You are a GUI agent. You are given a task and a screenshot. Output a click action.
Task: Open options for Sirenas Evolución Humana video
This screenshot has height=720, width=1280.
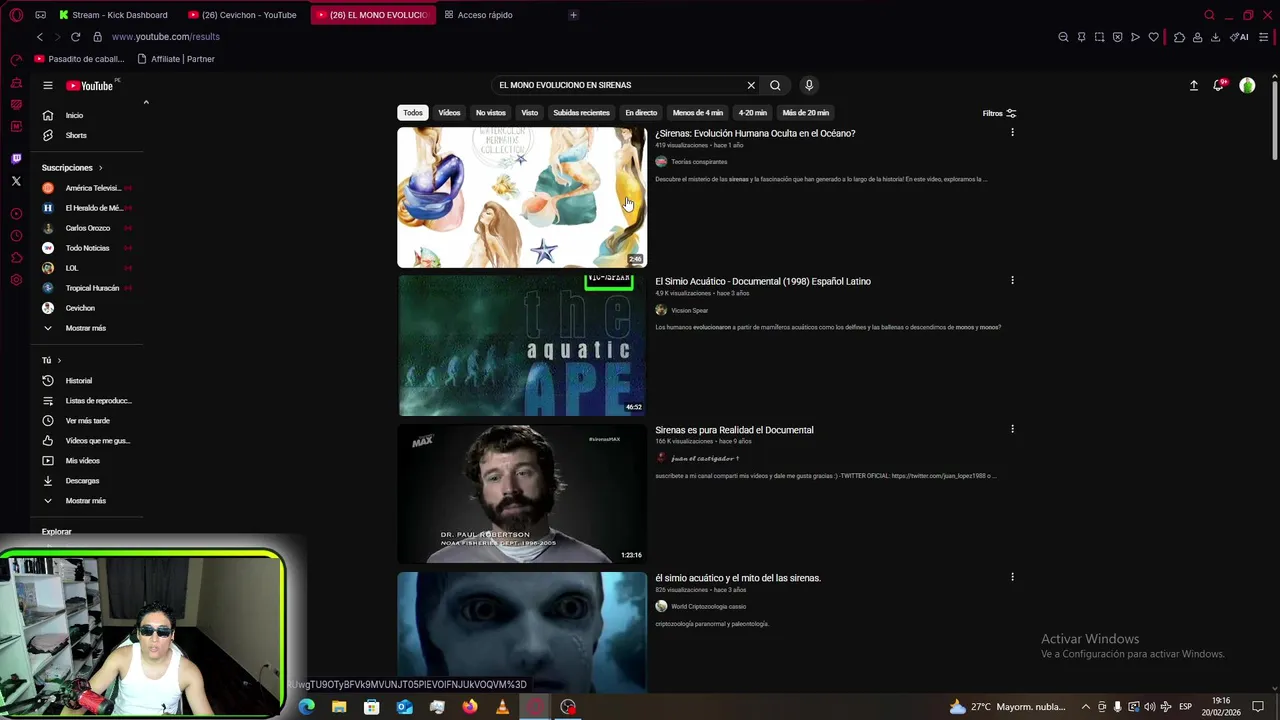pos(1012,132)
